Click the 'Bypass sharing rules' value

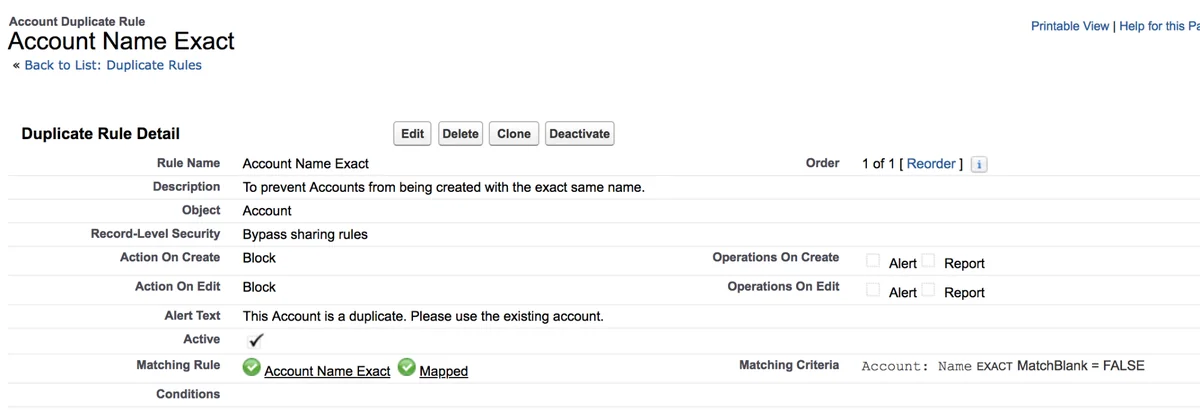pyautogui.click(x=305, y=234)
